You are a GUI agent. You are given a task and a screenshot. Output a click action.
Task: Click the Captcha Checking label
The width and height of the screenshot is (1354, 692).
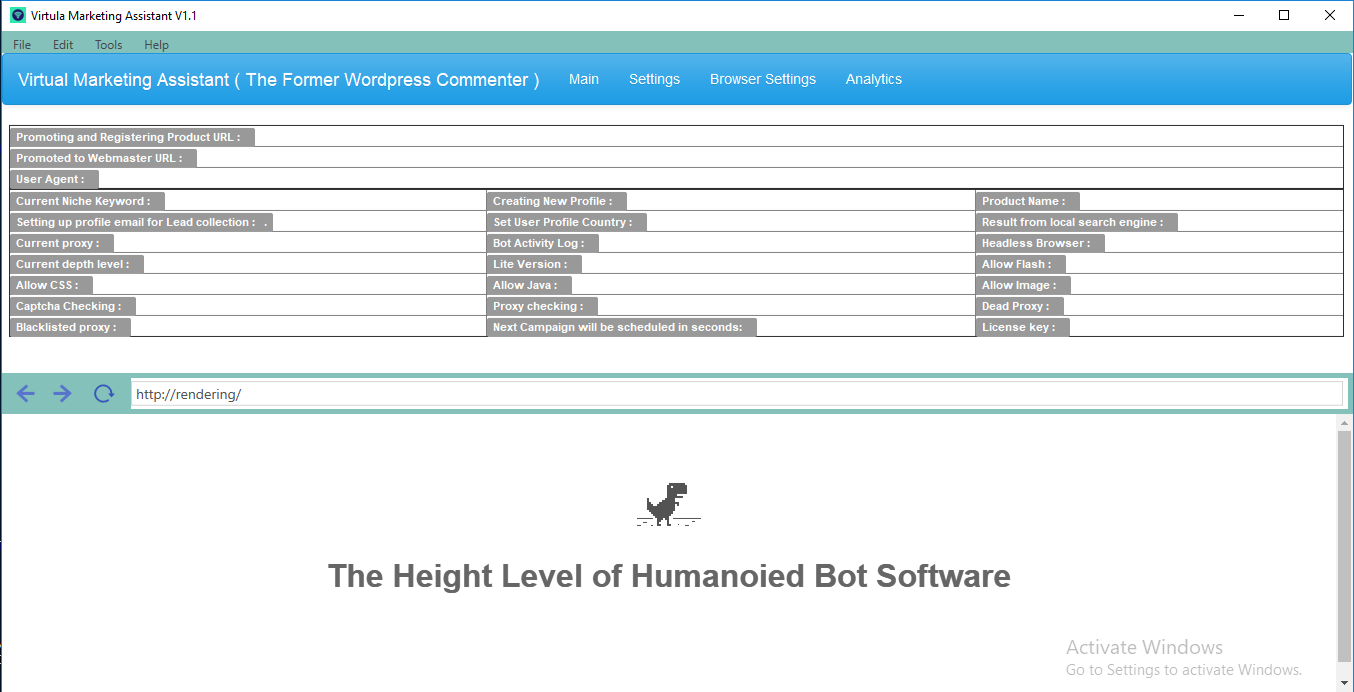pos(71,305)
